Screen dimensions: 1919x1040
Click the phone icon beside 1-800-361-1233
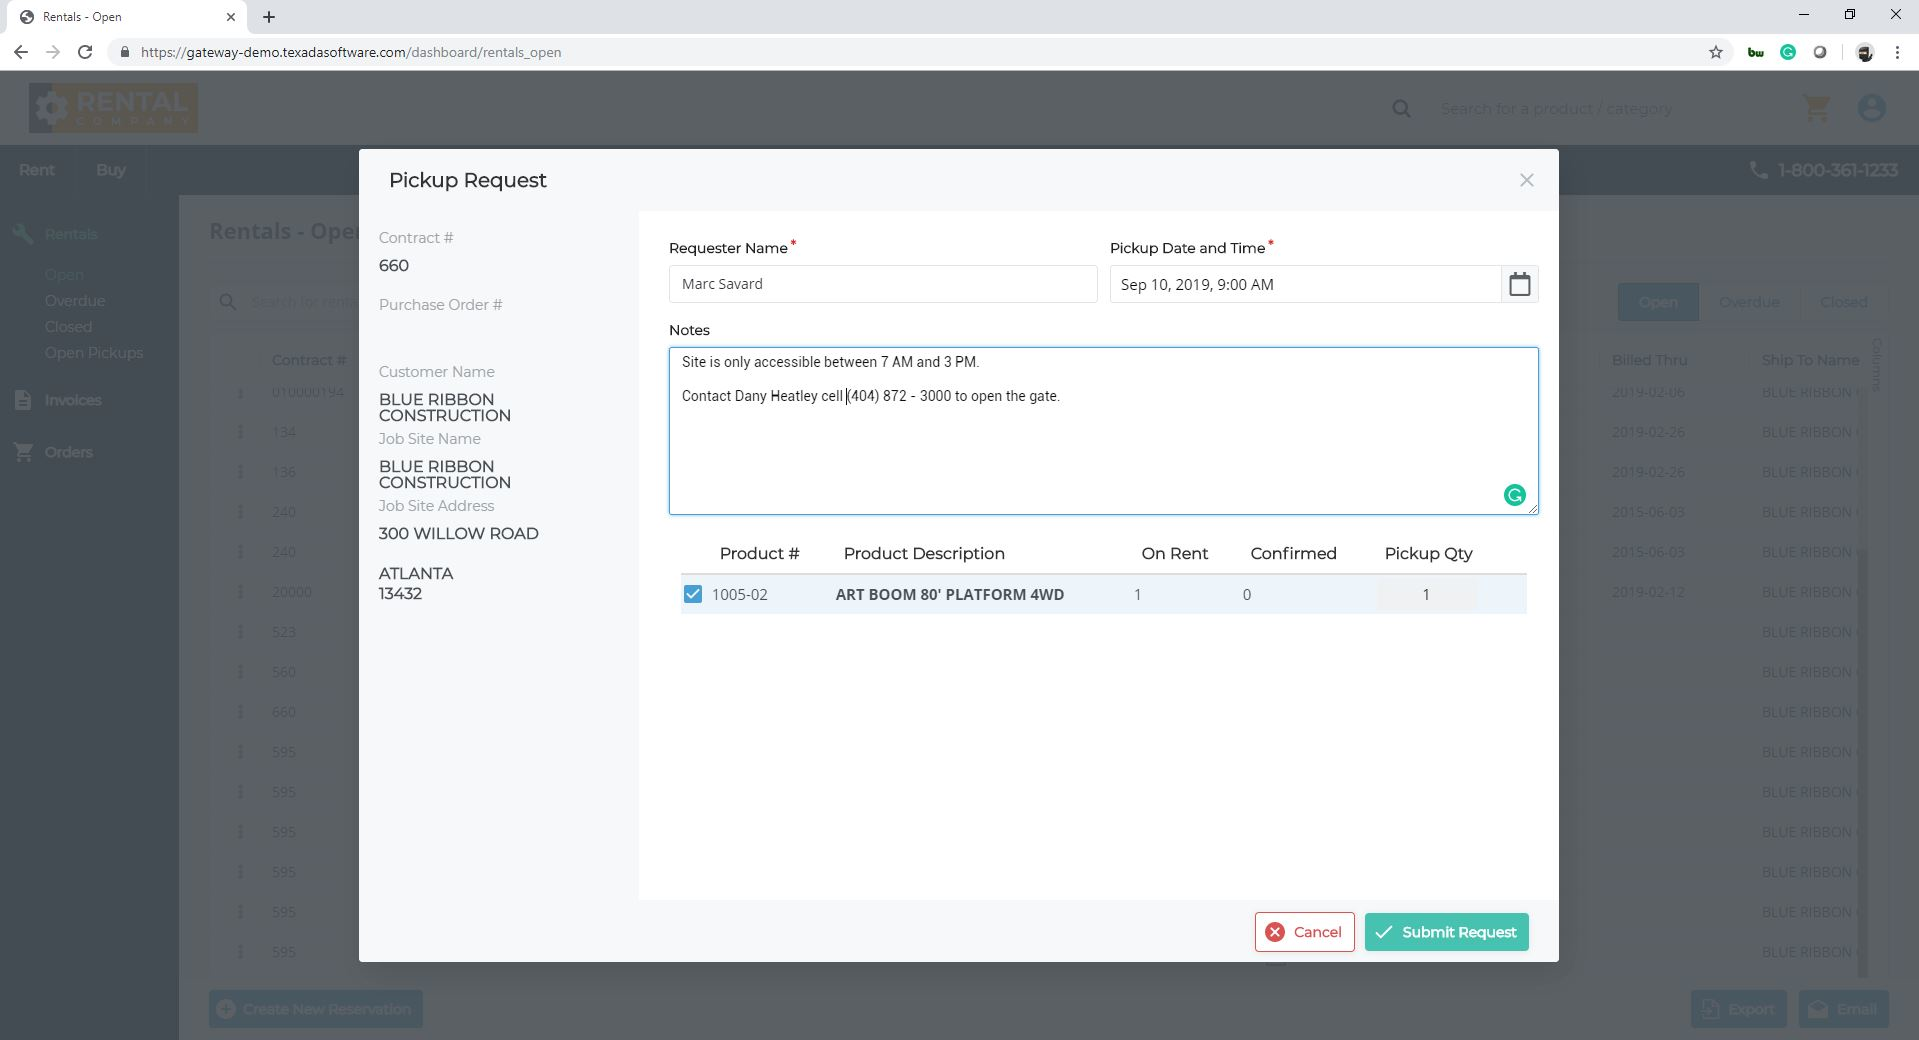[1759, 170]
